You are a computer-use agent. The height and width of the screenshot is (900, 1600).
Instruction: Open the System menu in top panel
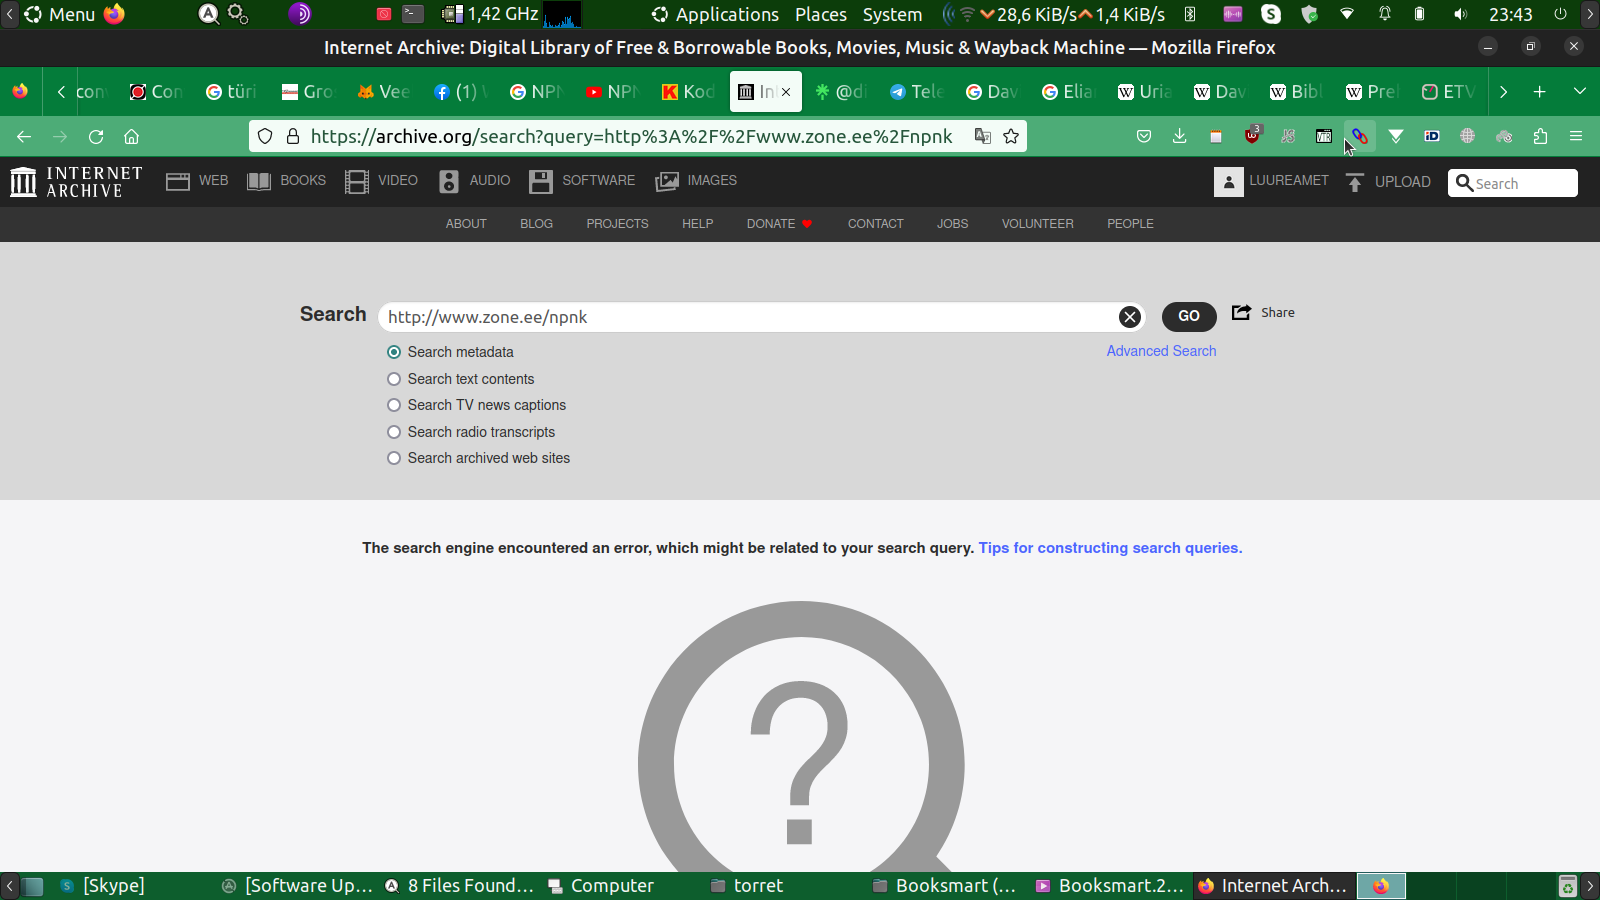tap(893, 14)
